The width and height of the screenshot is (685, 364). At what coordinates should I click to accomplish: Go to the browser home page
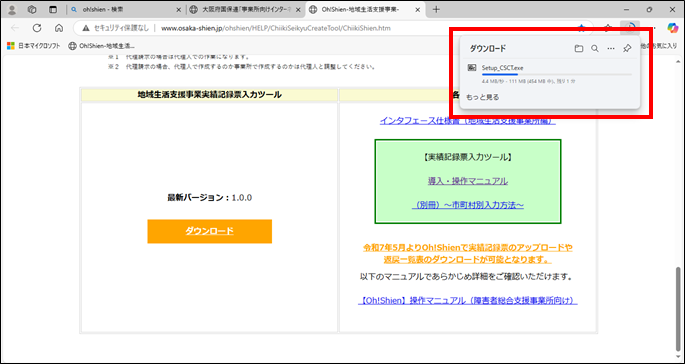tap(59, 28)
